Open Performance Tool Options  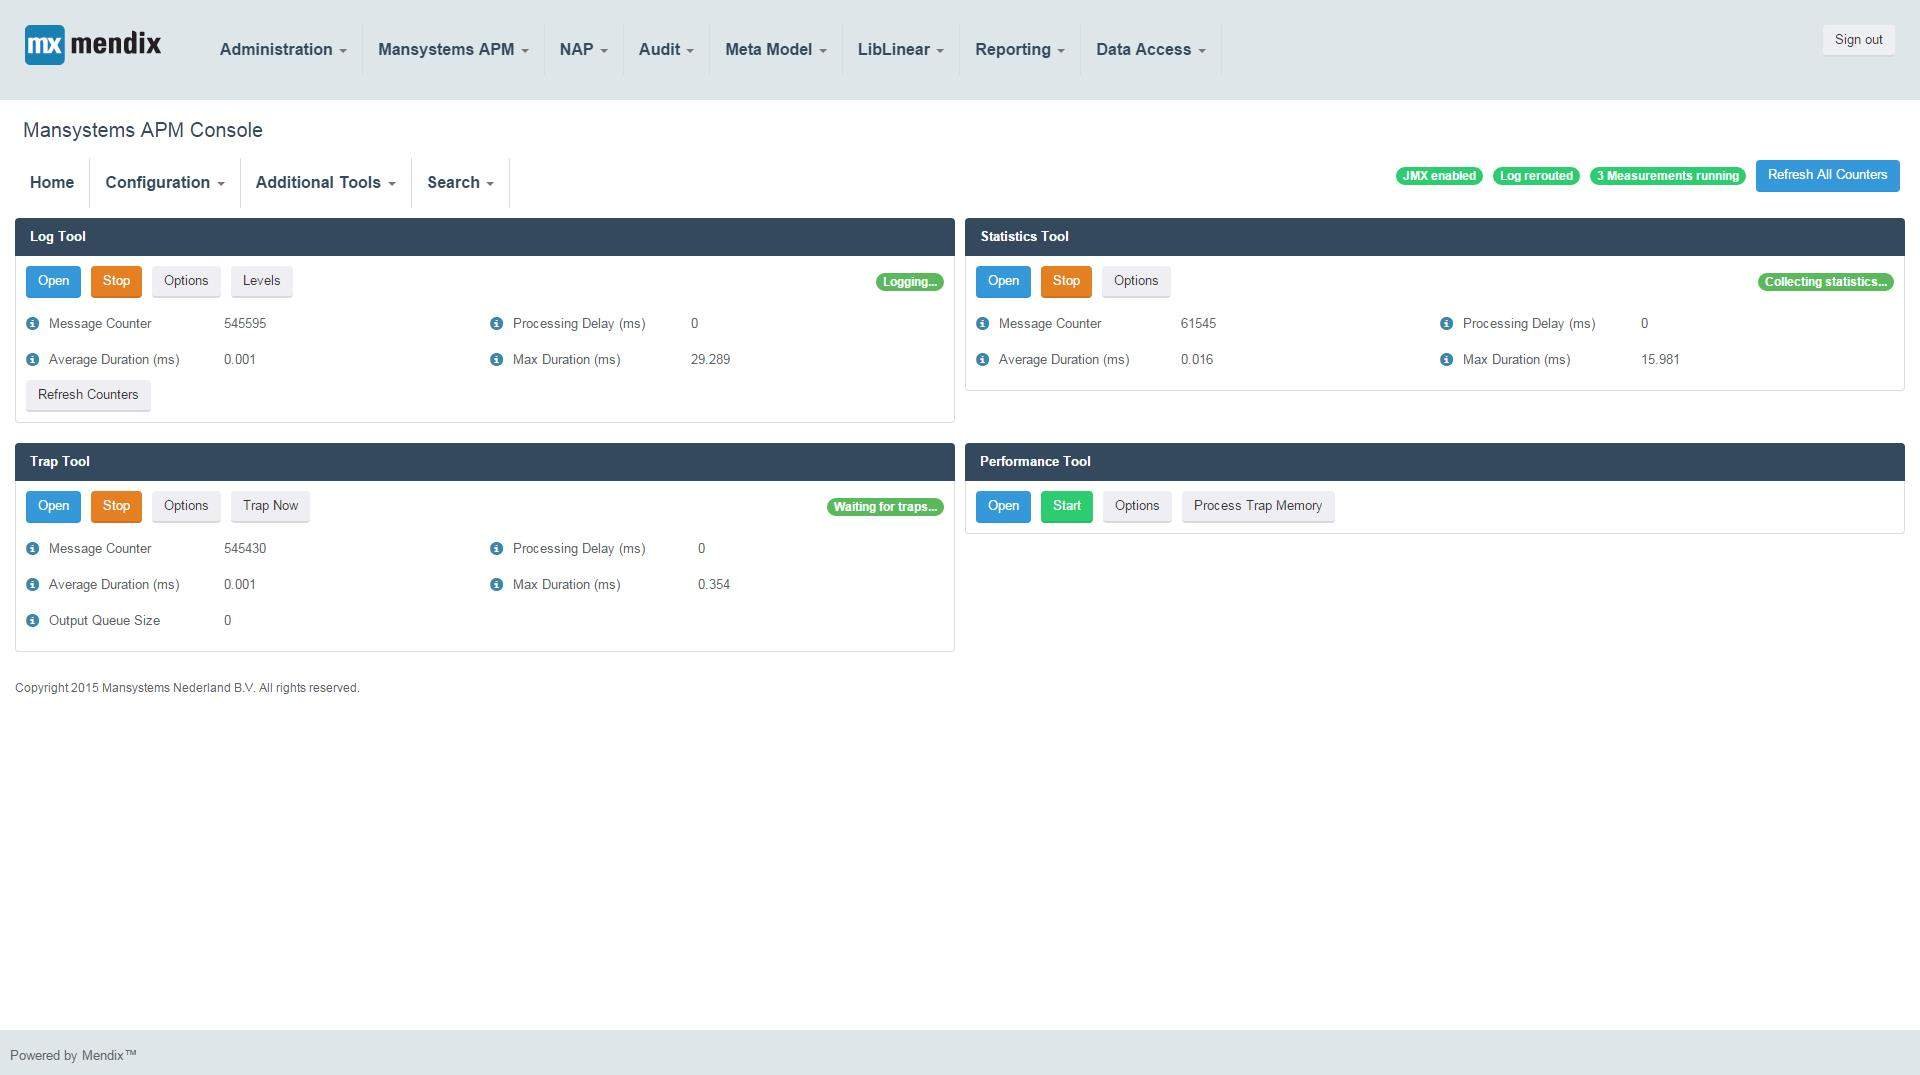coord(1137,506)
